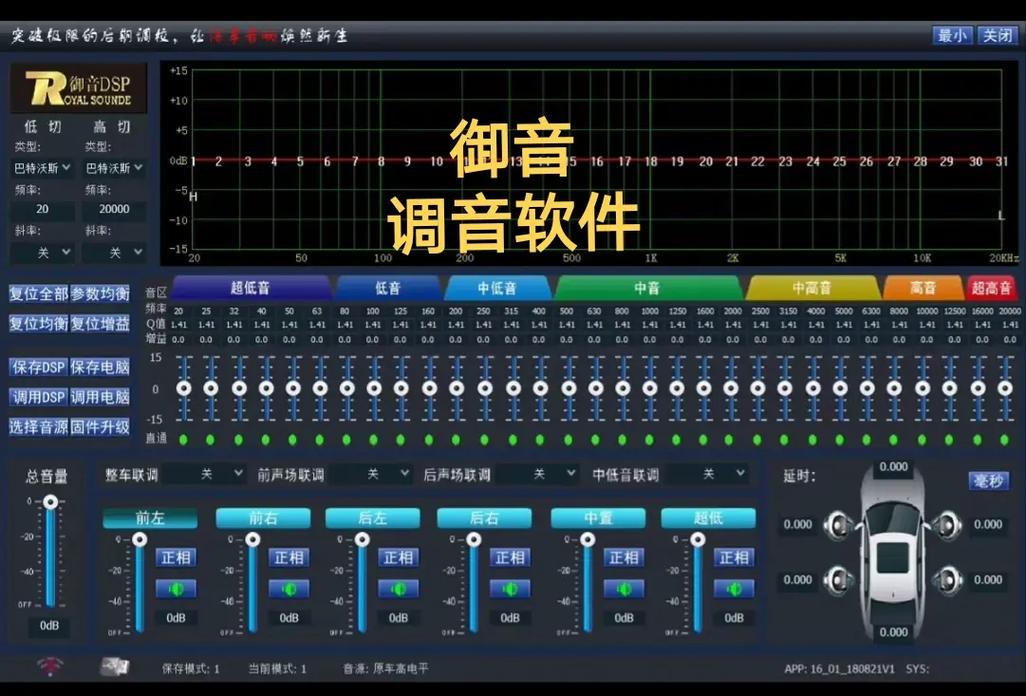1026x696 pixels.
Task: Open the 低切 类型 巴特沃斯 dropdown
Action: pos(42,168)
